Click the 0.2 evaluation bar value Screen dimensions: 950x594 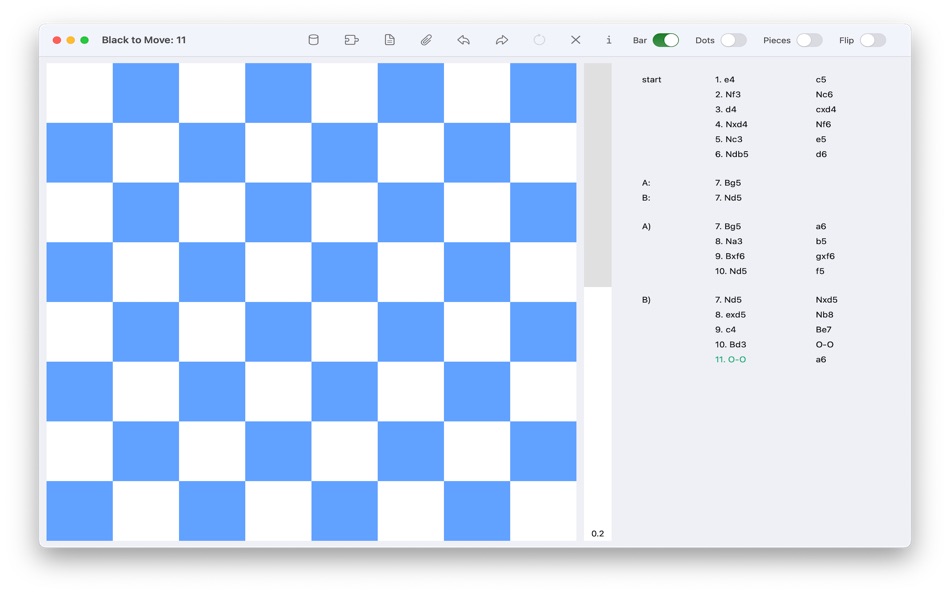[x=597, y=533]
